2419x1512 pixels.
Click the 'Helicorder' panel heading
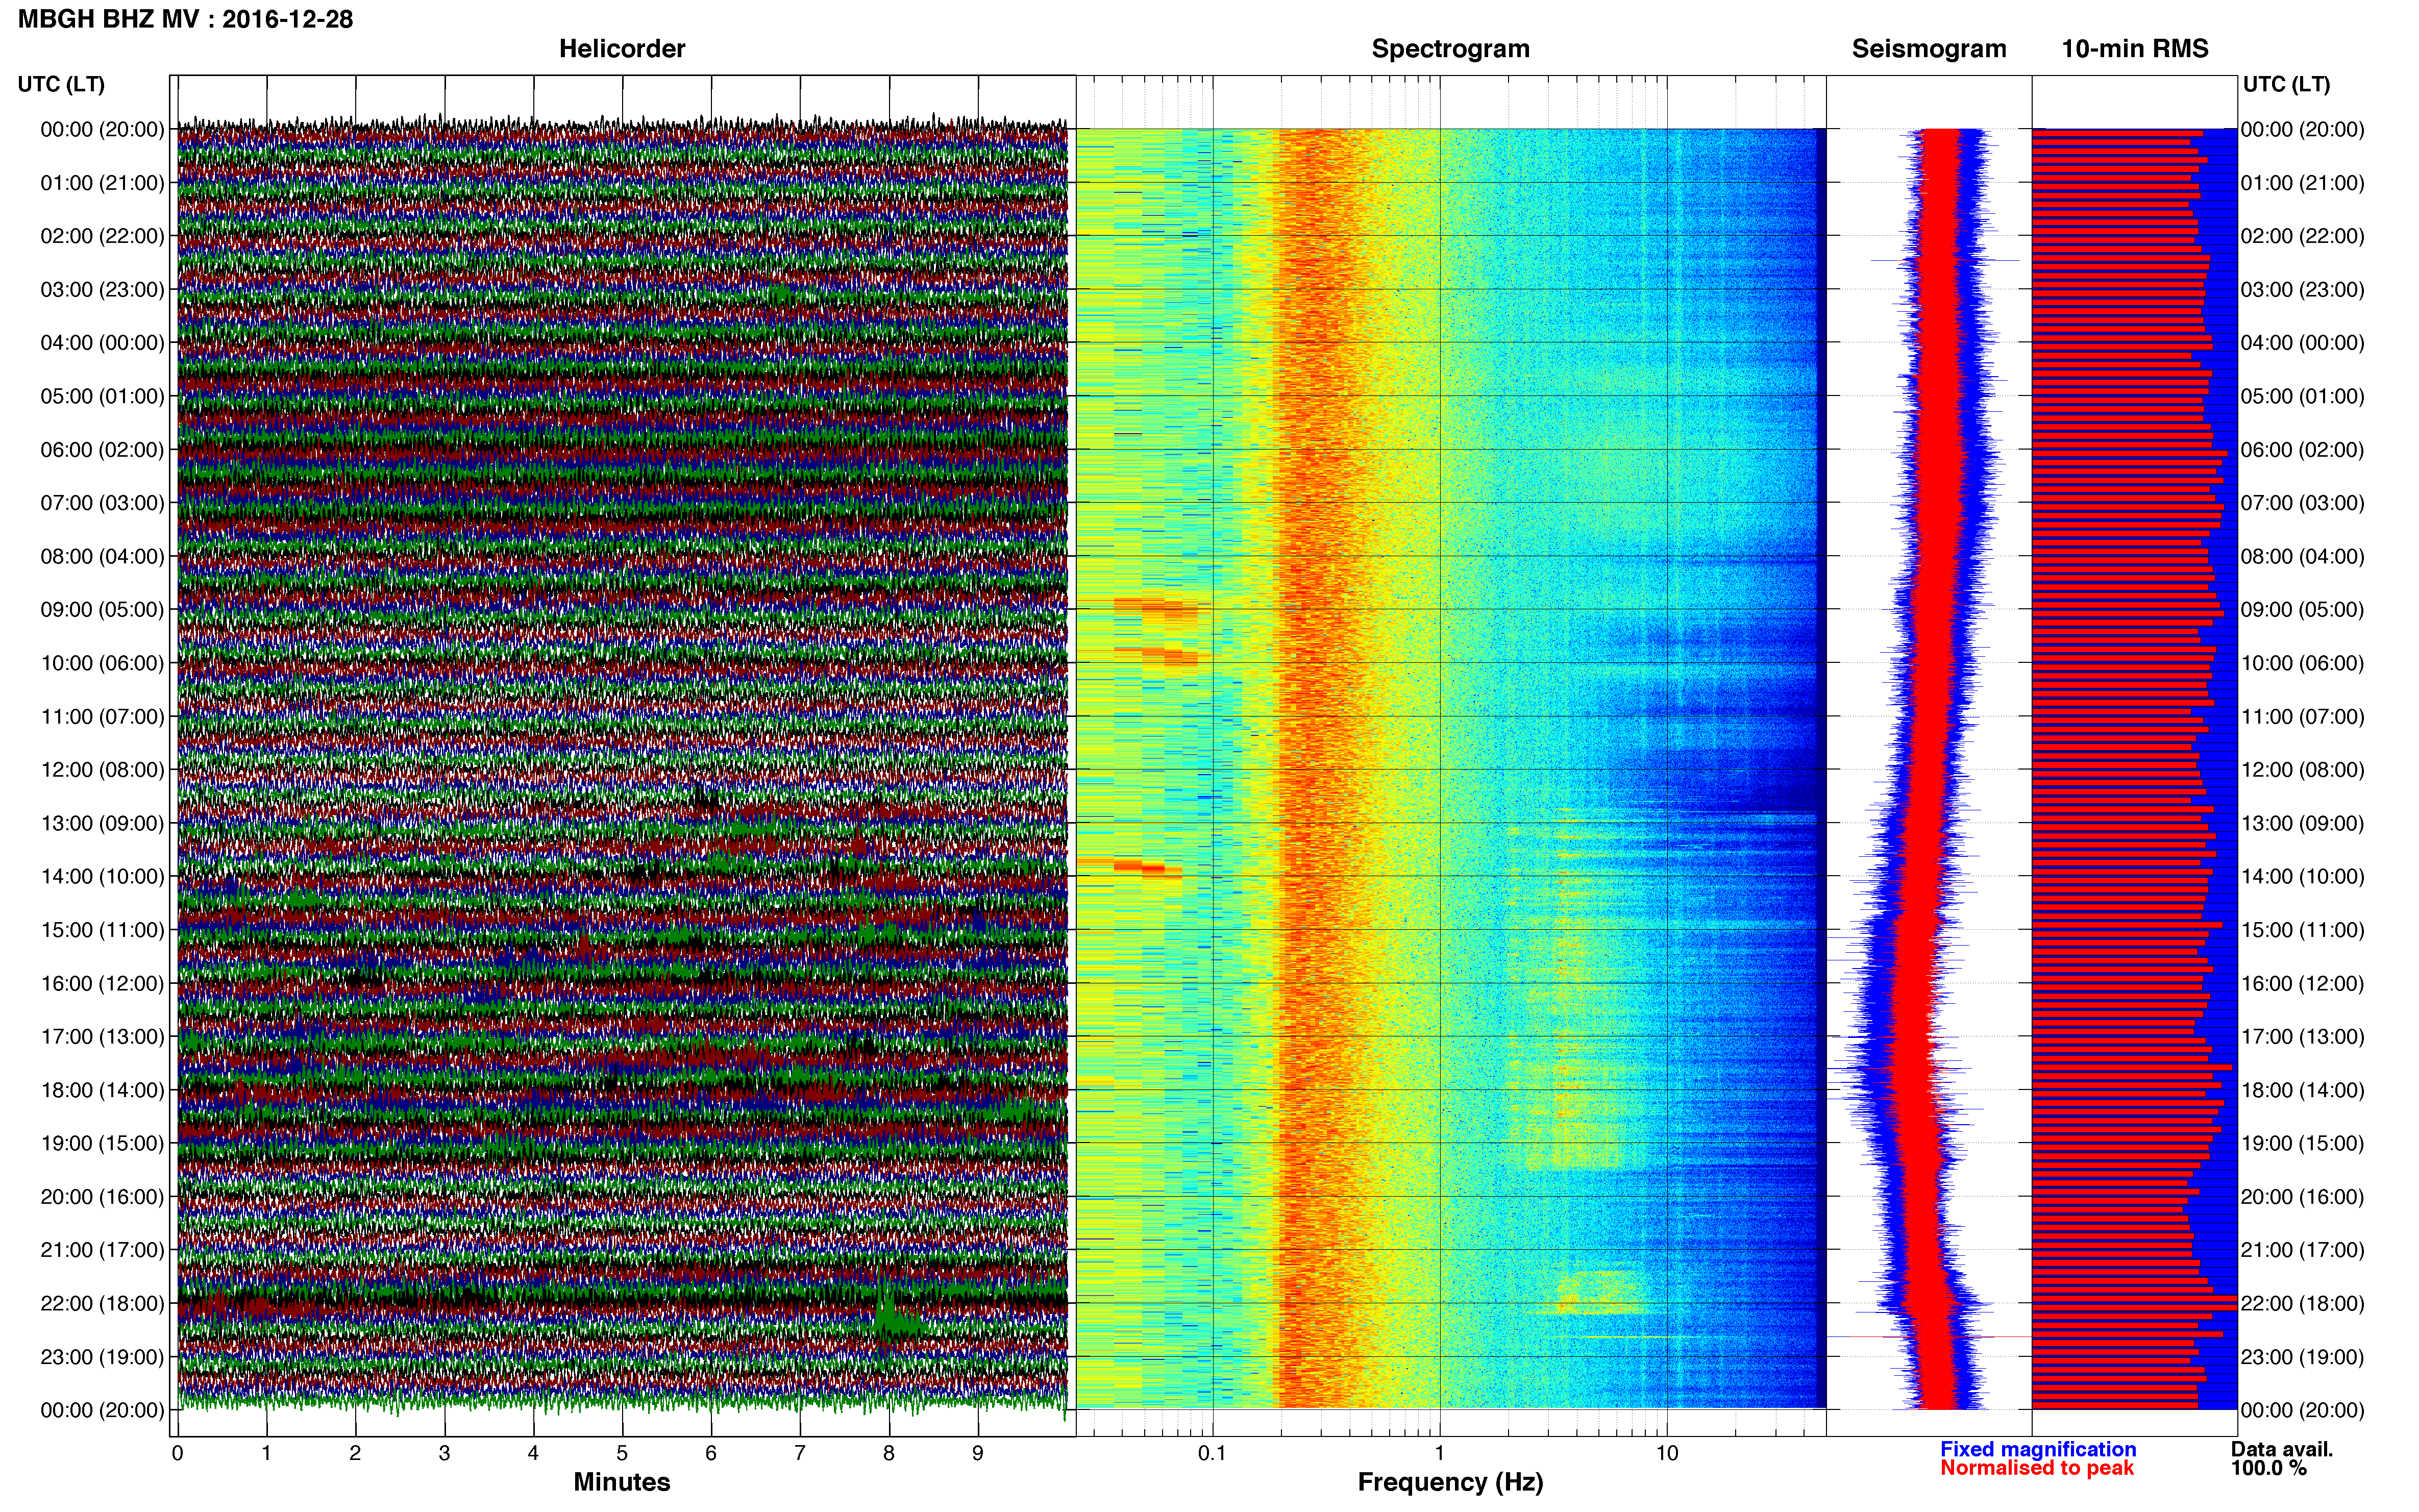pos(621,49)
